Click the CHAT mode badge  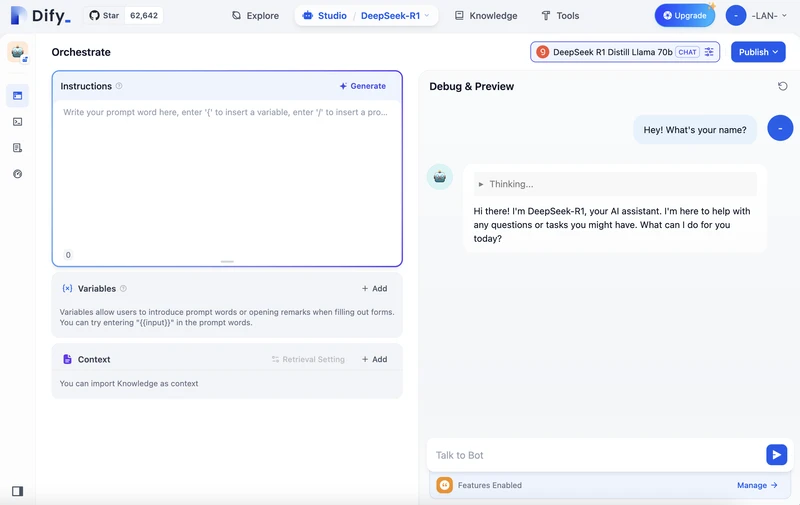tap(687, 52)
